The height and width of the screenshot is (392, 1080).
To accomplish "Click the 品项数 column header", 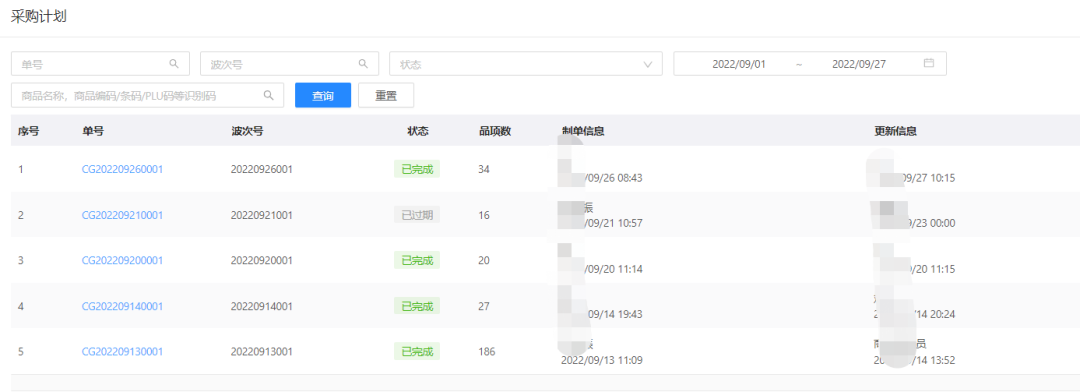I will tap(495, 131).
